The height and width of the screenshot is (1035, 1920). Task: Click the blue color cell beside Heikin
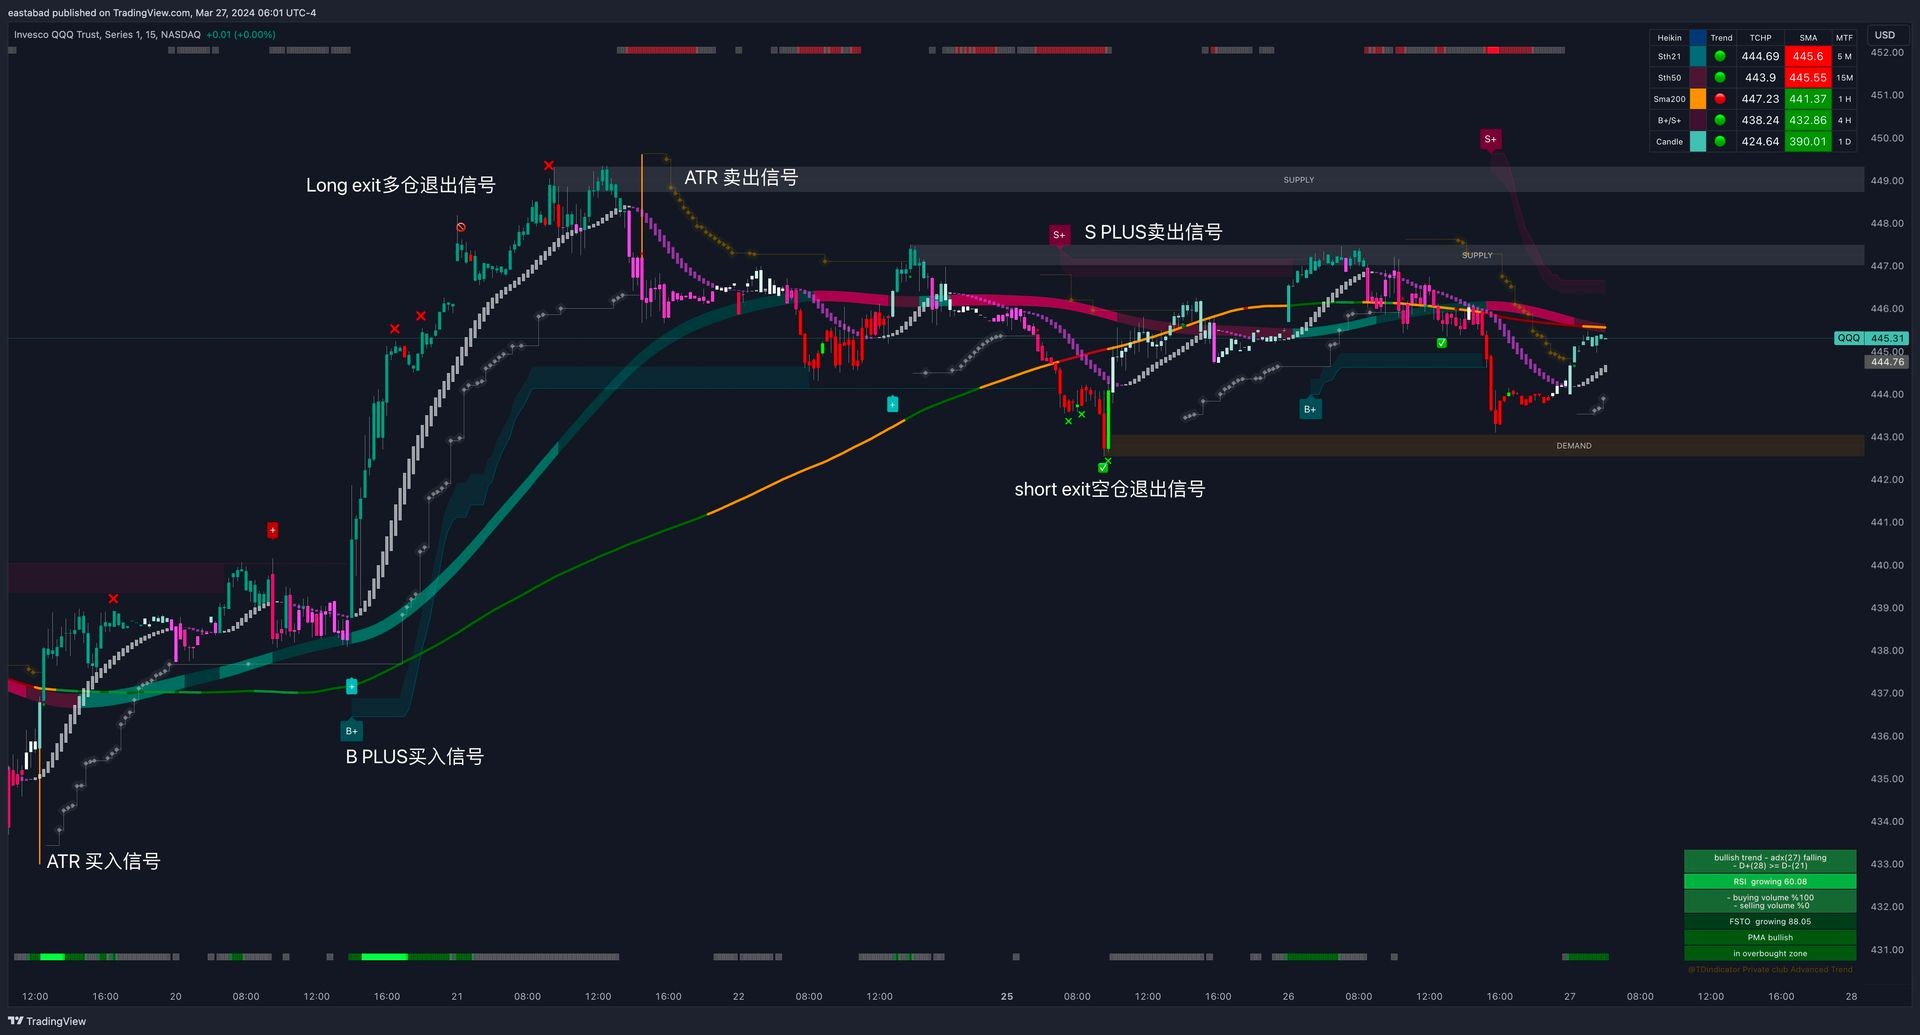pyautogui.click(x=1698, y=37)
